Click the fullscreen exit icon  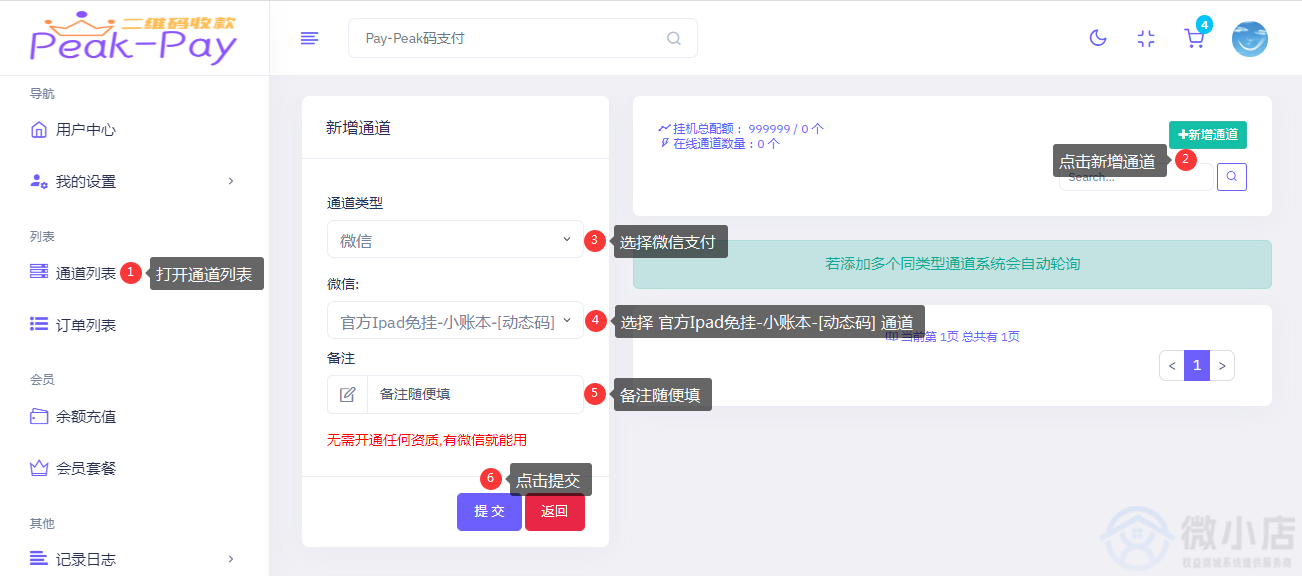coord(1146,38)
